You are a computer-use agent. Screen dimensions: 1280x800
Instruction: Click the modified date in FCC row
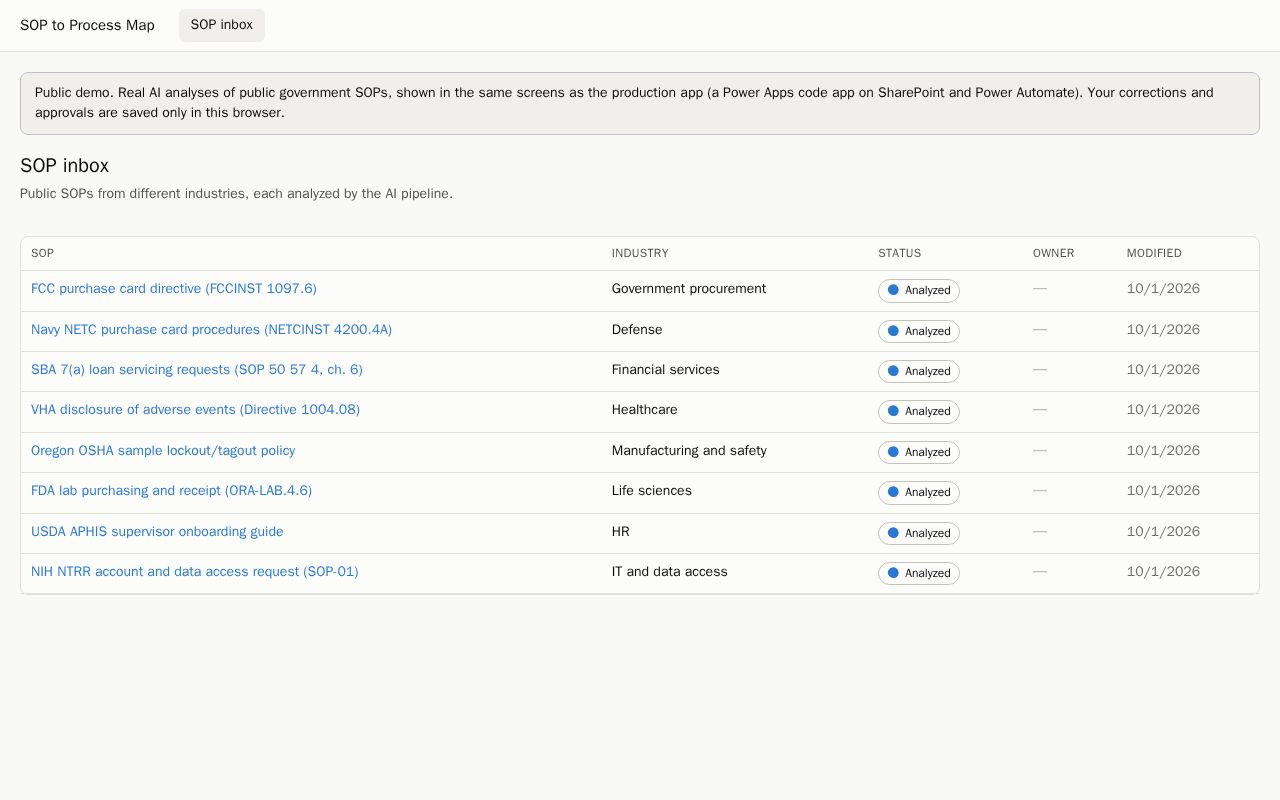(1163, 289)
